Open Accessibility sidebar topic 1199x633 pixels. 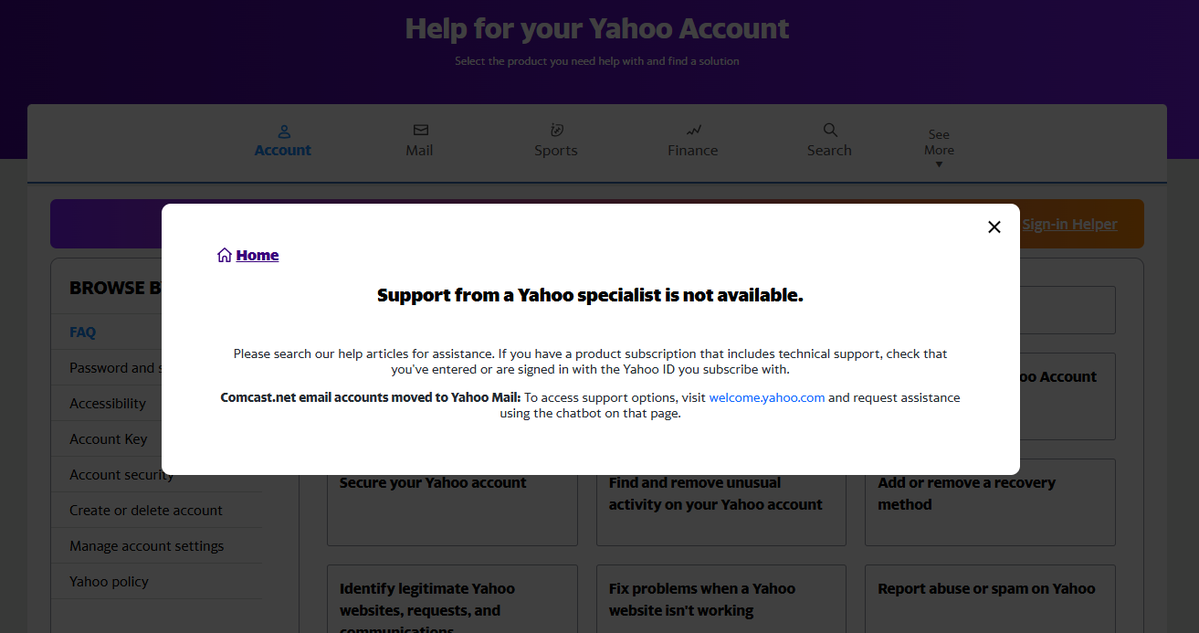107,404
